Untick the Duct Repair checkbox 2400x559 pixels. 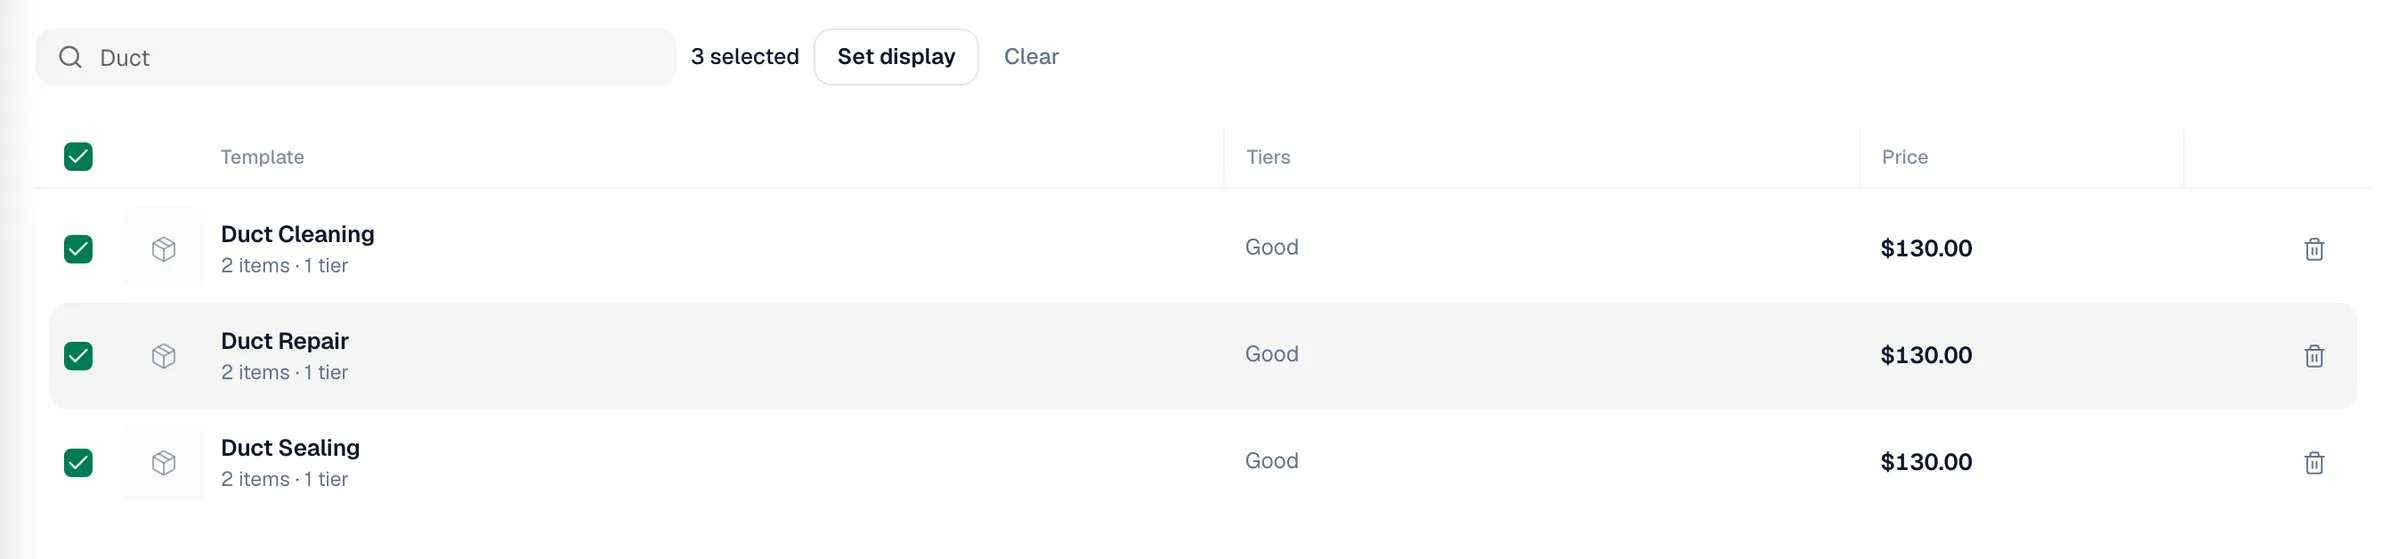coord(78,356)
